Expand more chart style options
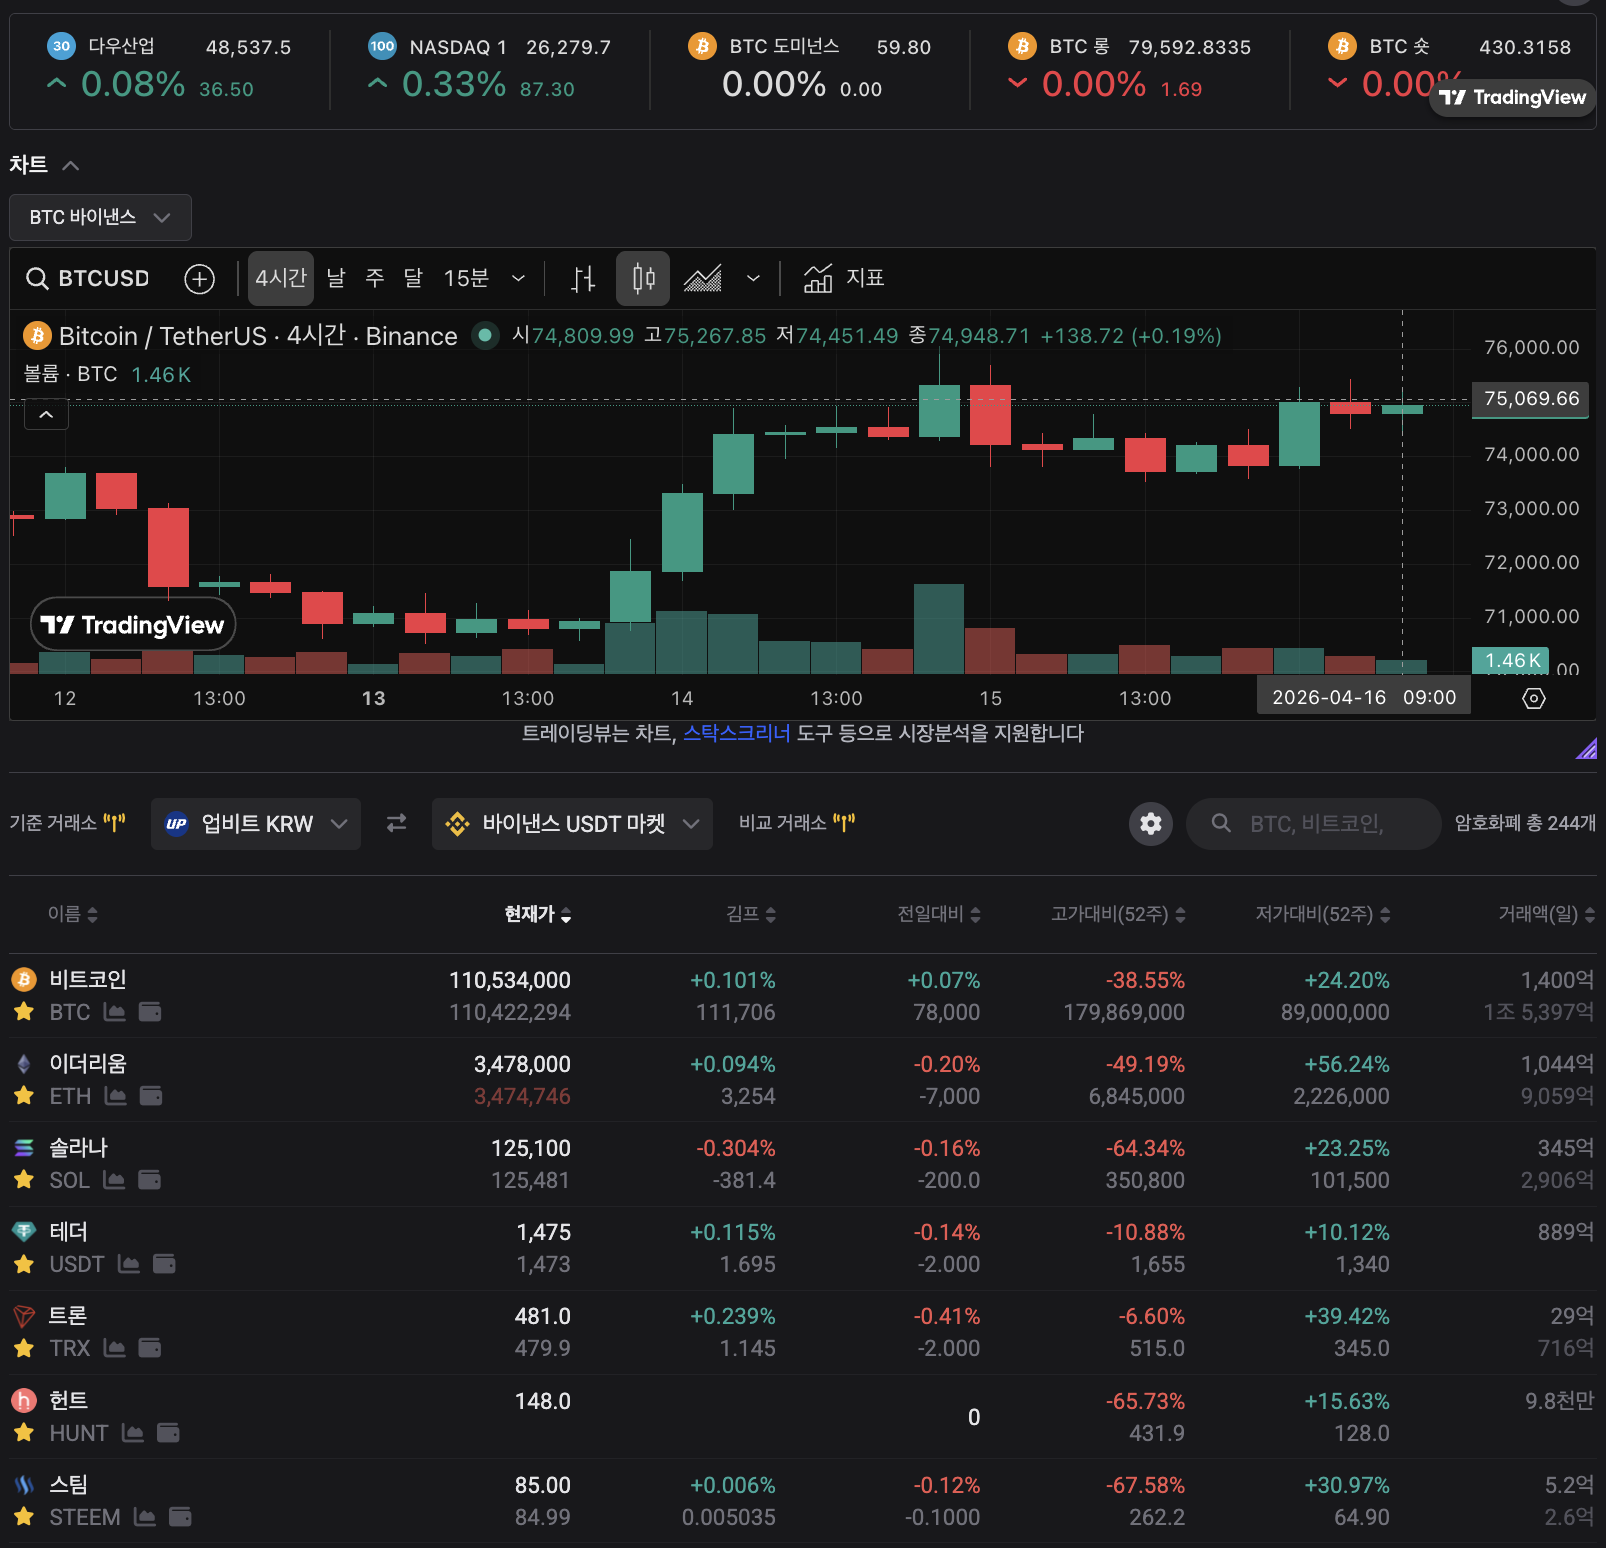This screenshot has height=1548, width=1606. tap(753, 278)
